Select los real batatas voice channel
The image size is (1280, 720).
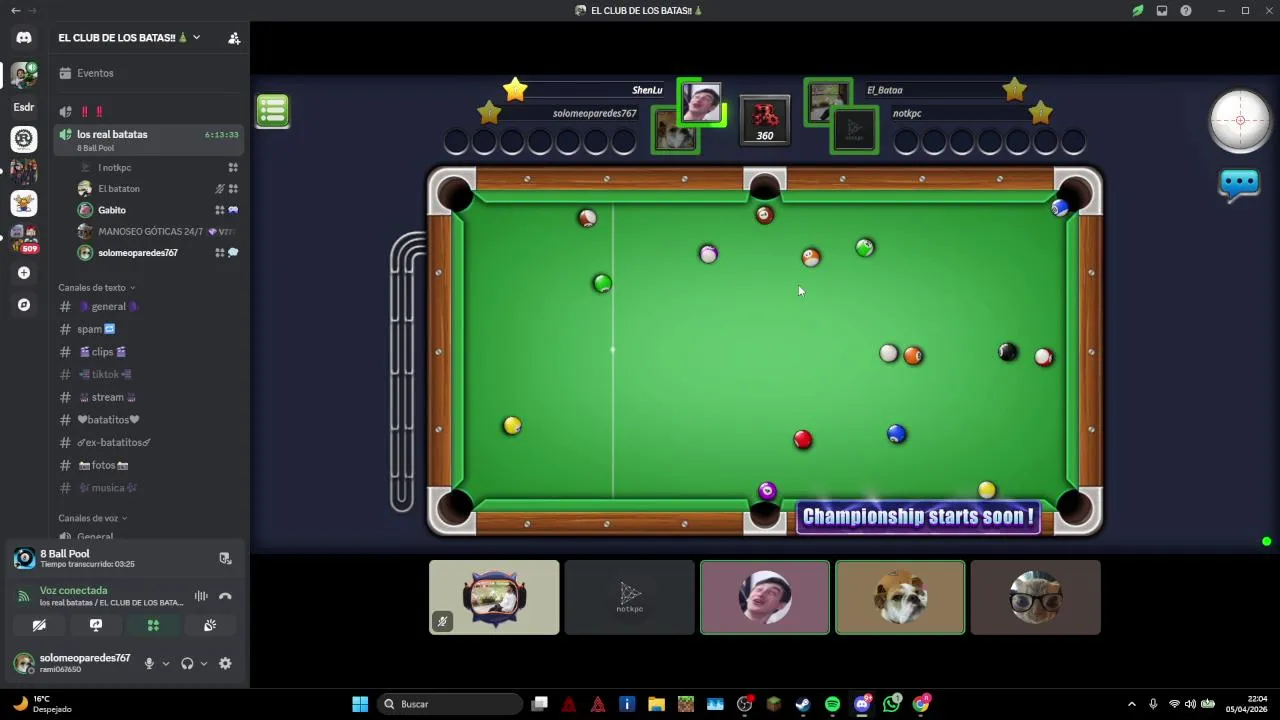[x=150, y=140]
